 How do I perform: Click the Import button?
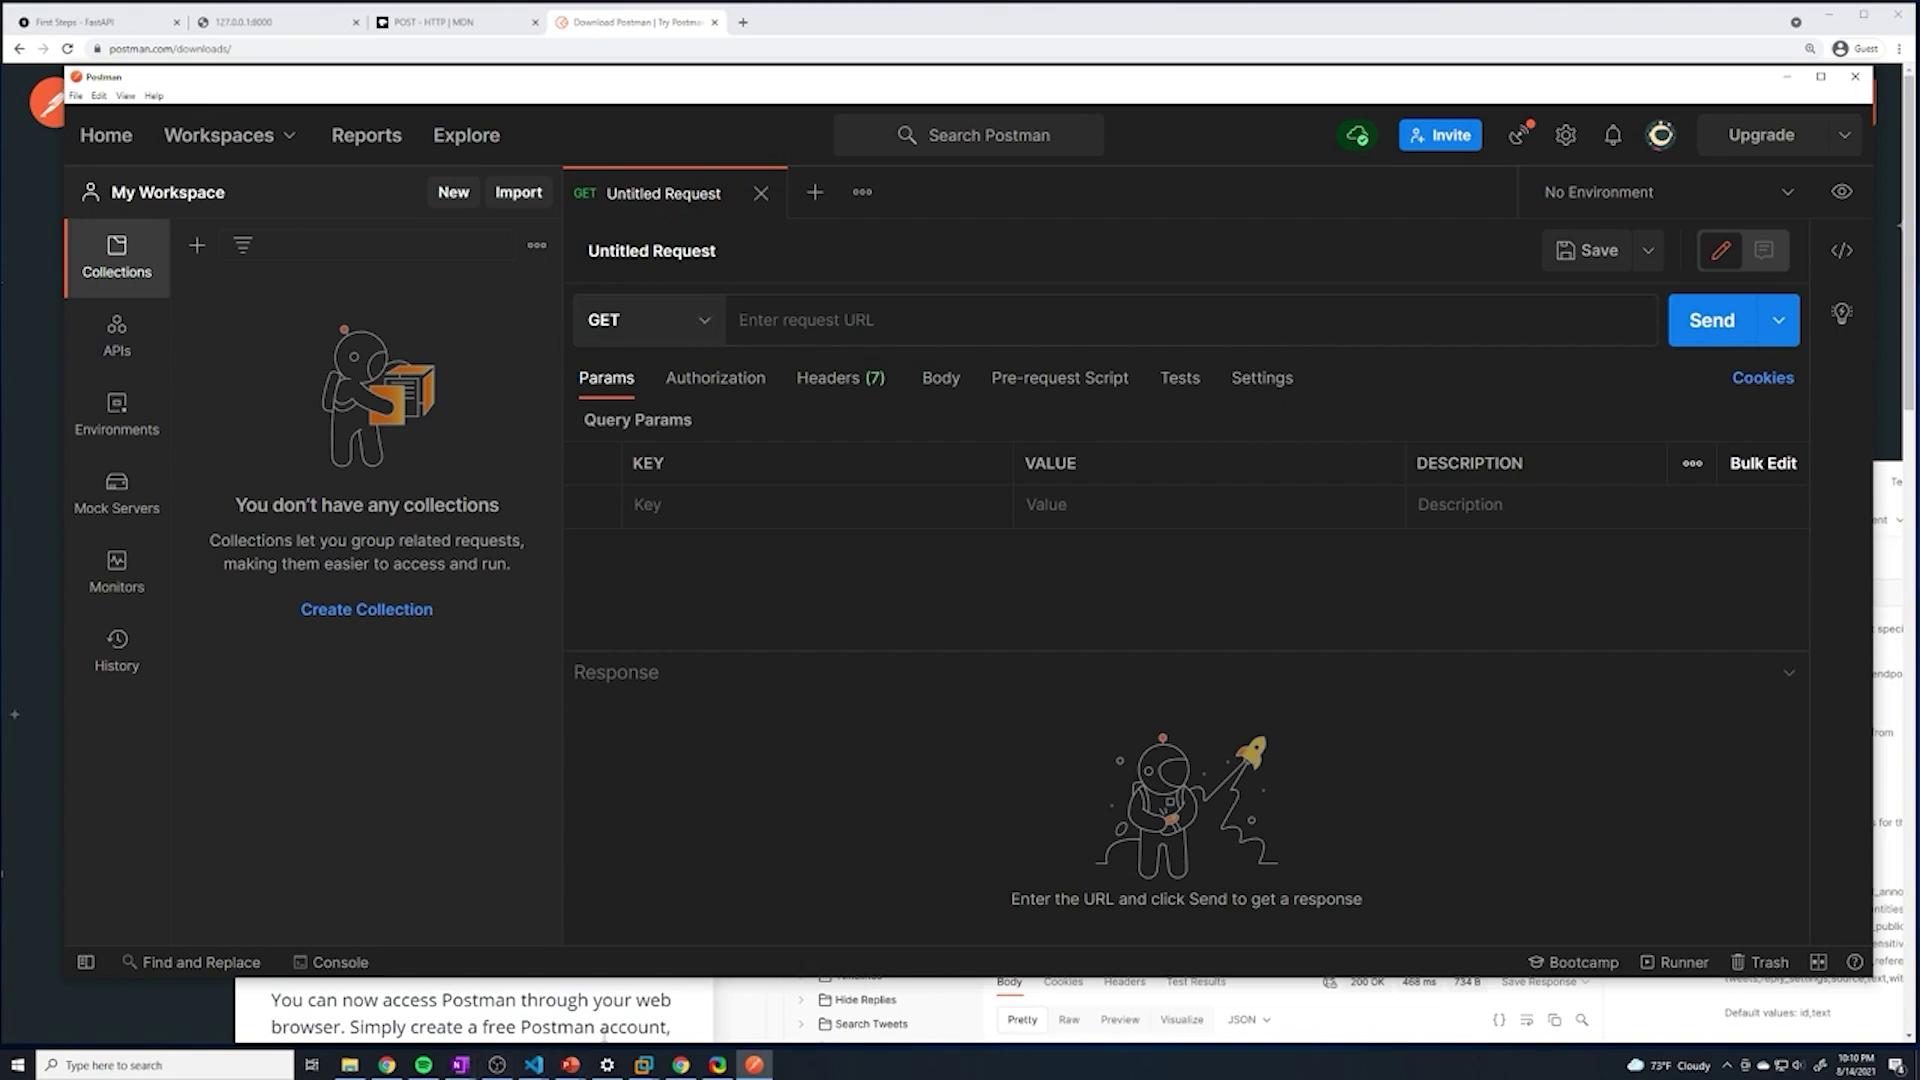click(x=518, y=192)
